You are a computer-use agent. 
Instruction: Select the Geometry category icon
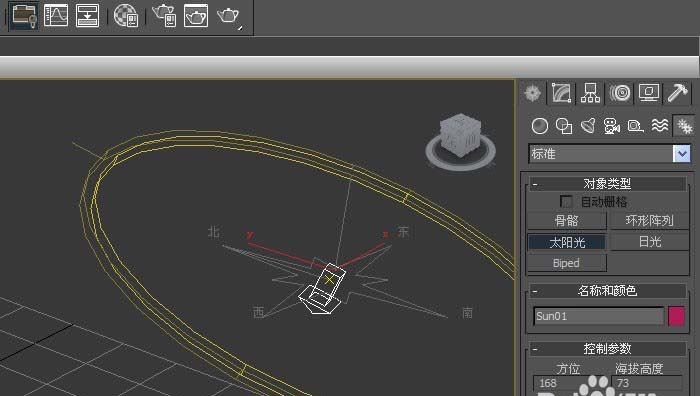click(x=540, y=126)
